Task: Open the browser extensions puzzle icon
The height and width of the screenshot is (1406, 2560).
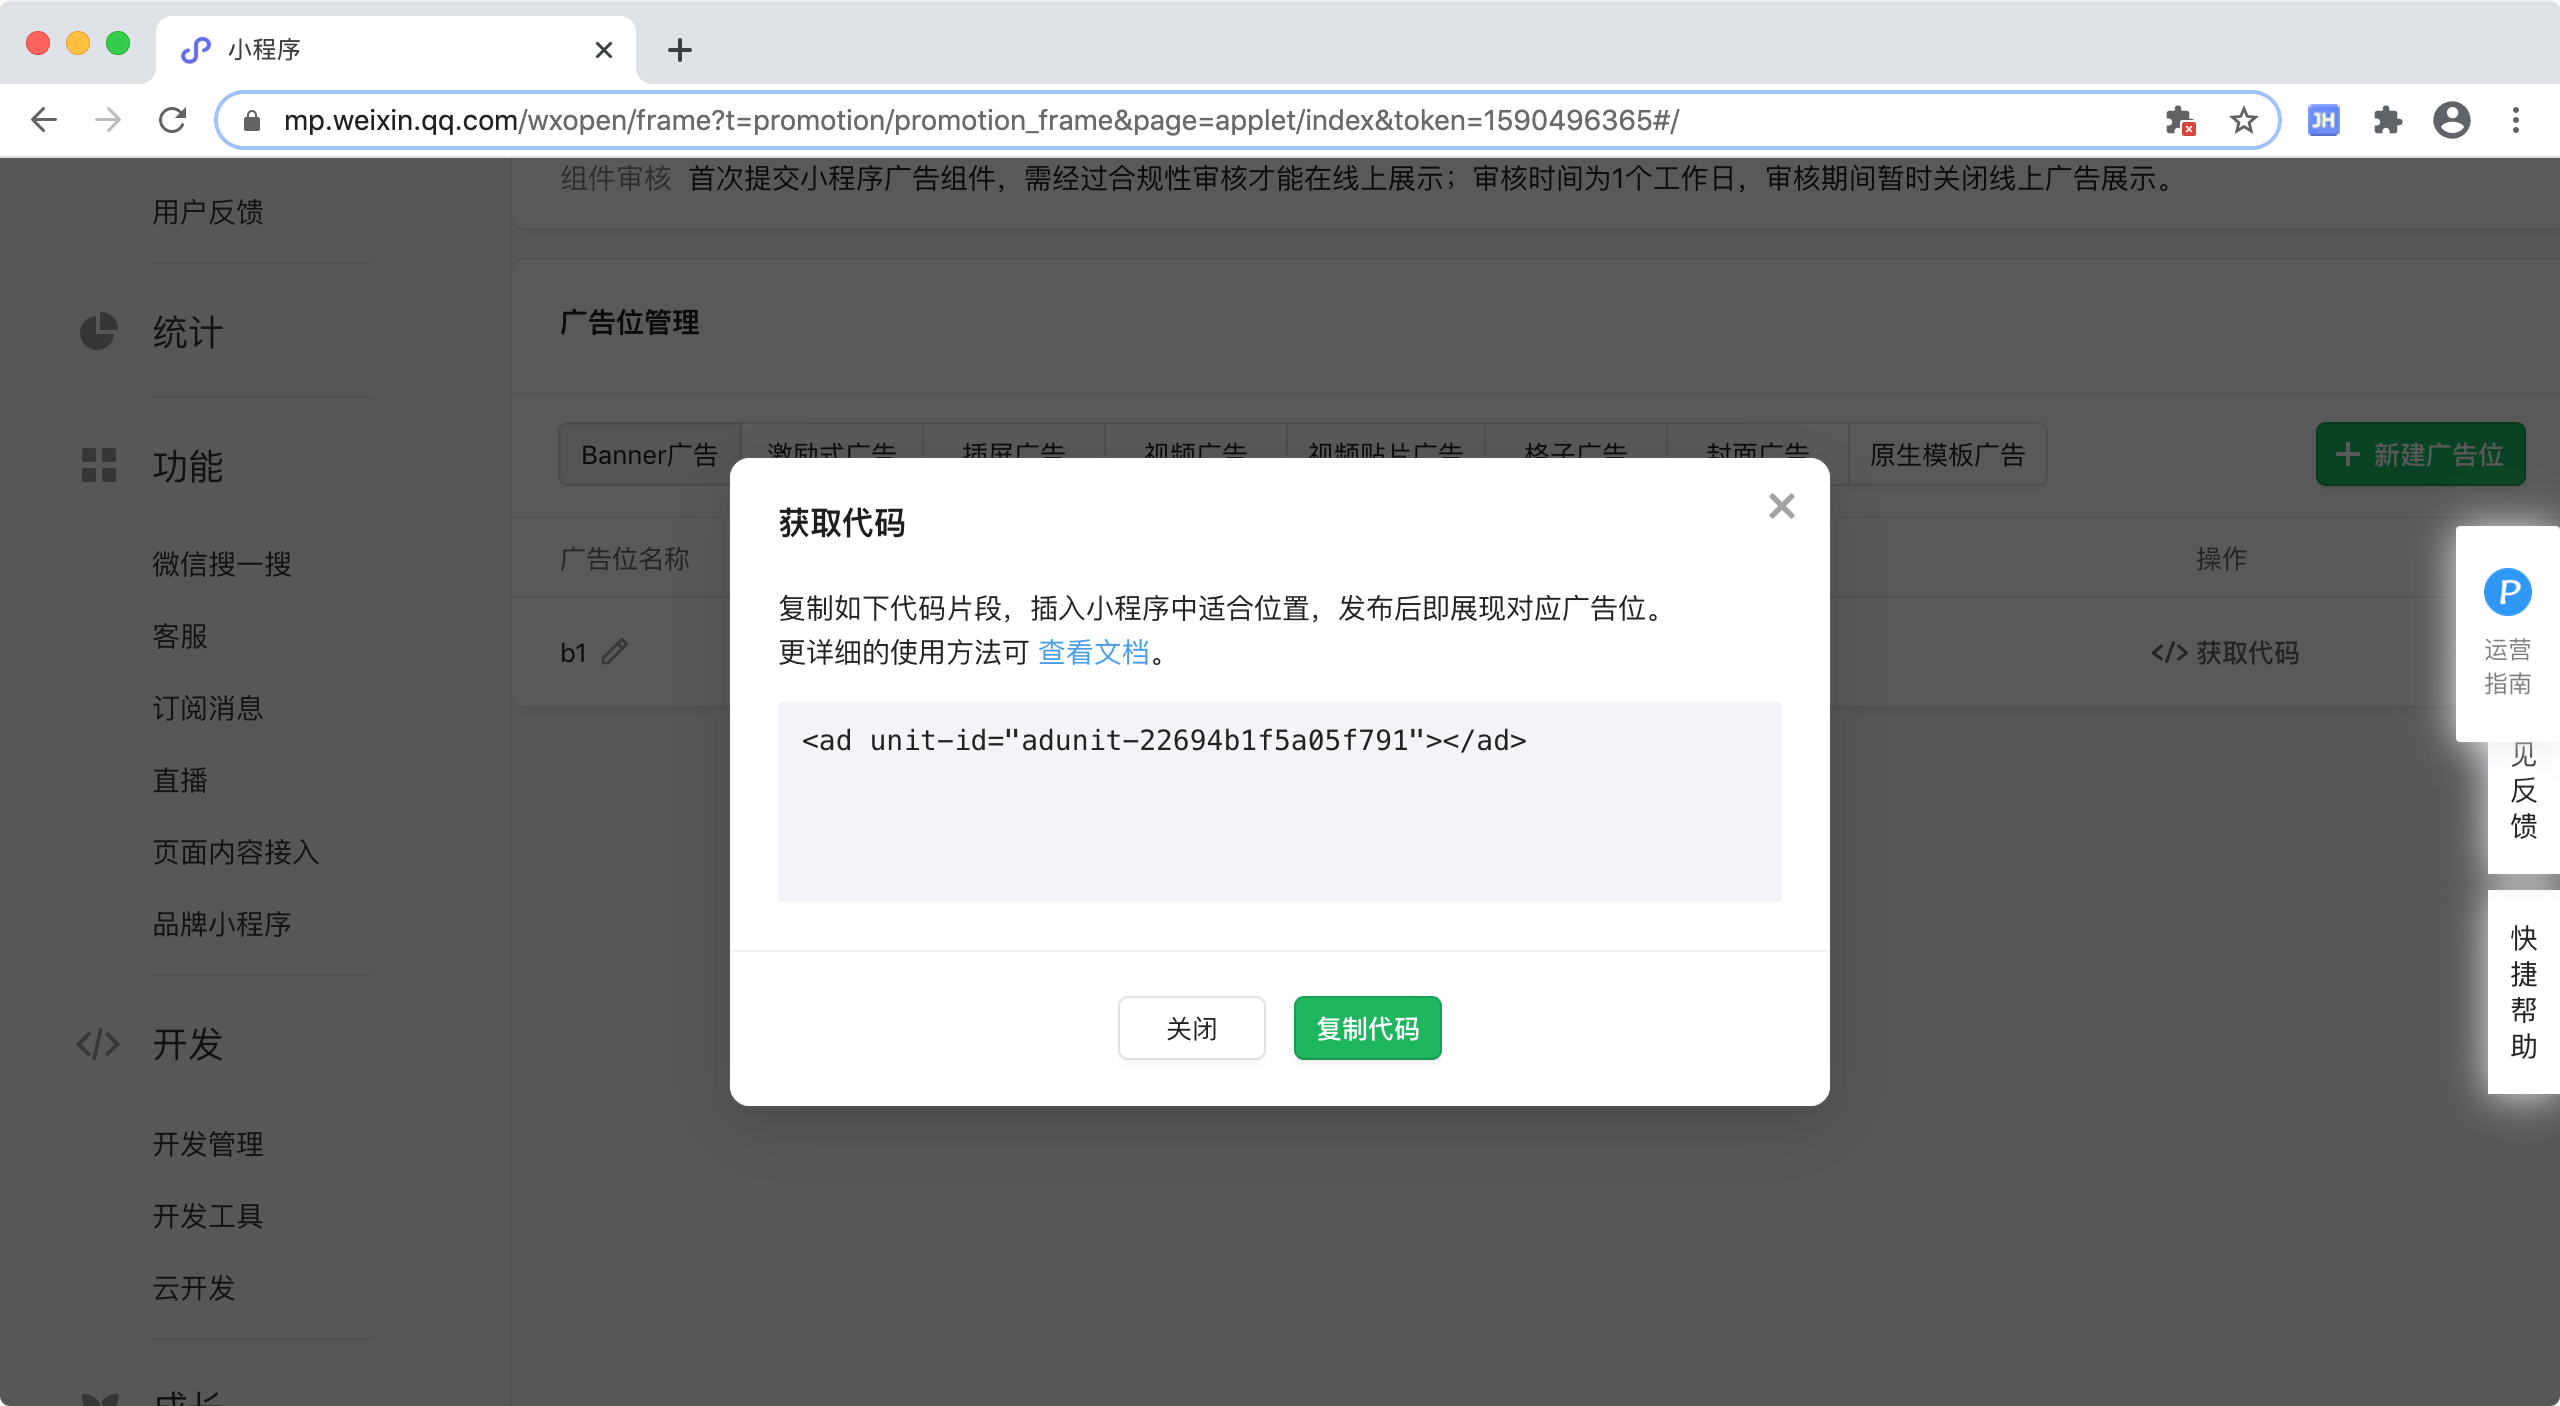Action: click(2387, 121)
